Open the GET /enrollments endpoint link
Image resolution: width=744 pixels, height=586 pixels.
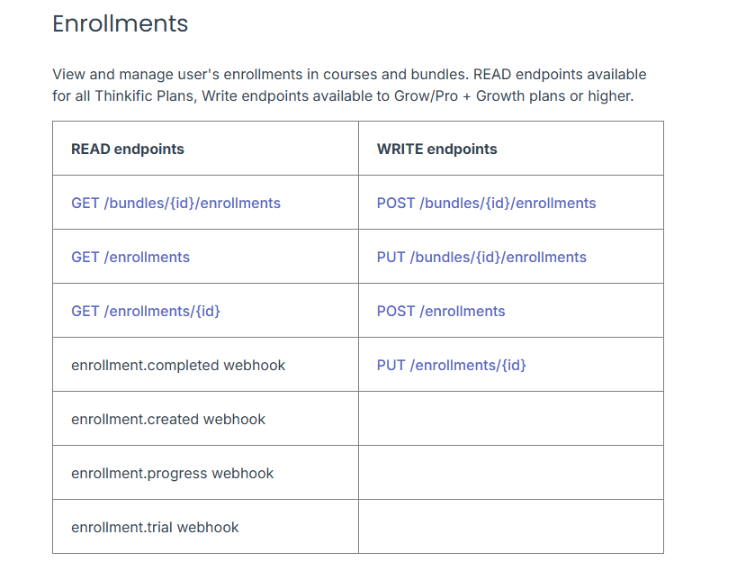(x=130, y=257)
